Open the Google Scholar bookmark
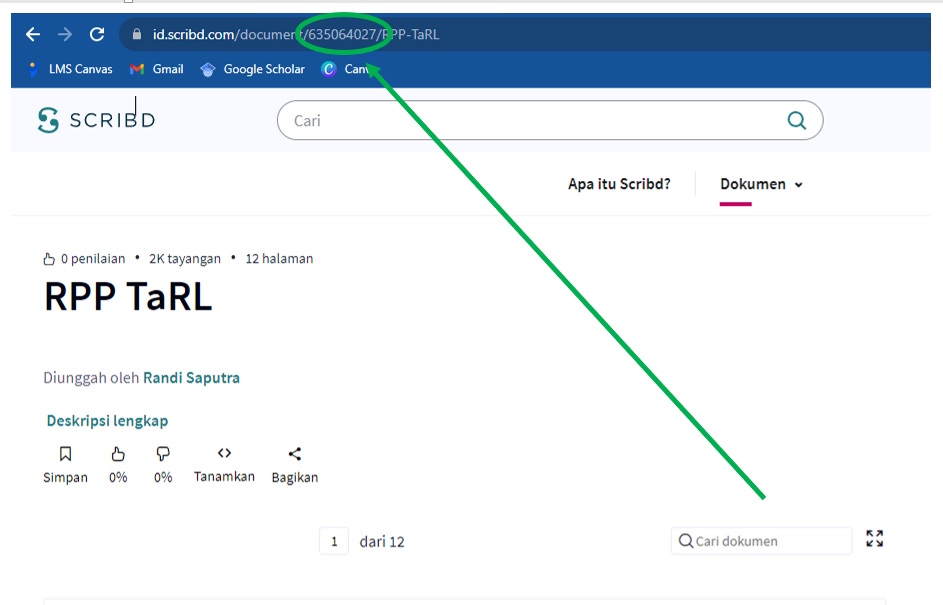Image resolution: width=943 pixels, height=605 pixels. [x=253, y=69]
